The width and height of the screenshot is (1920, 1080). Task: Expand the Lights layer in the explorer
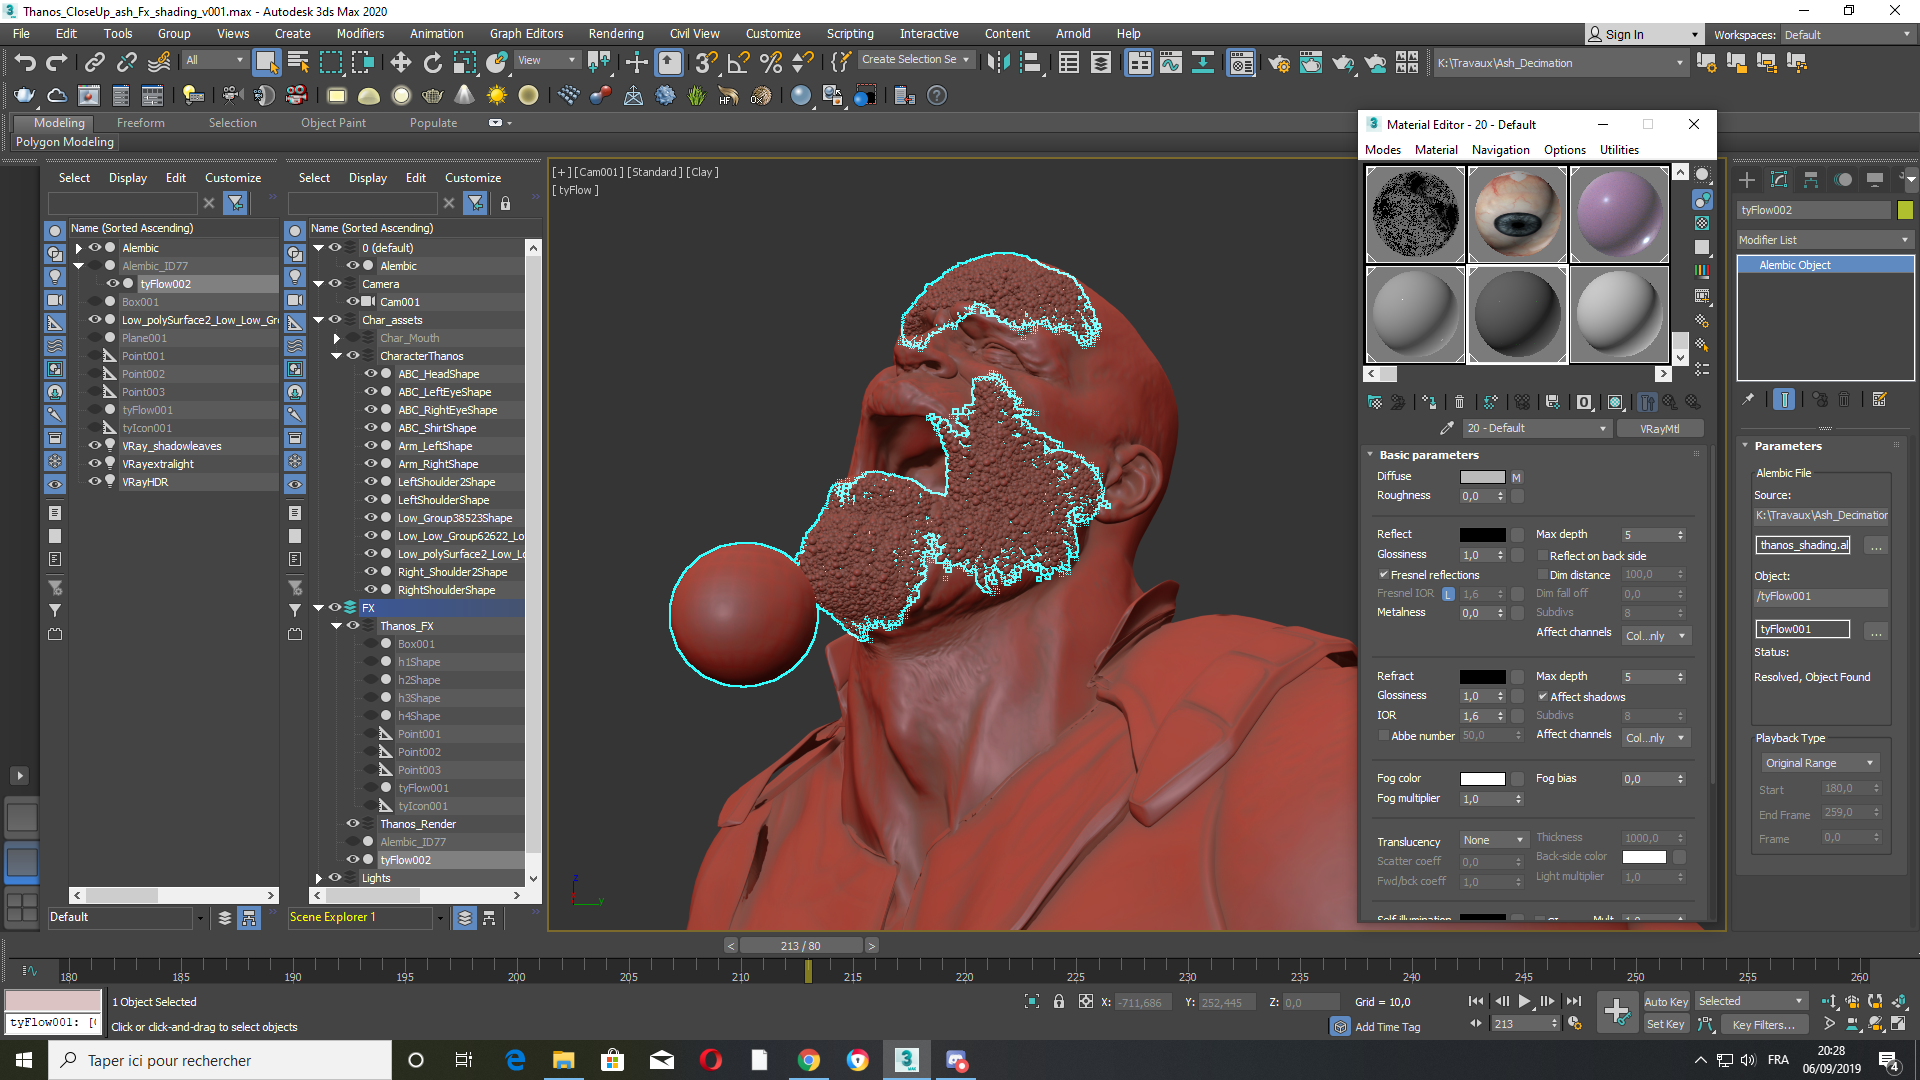pyautogui.click(x=318, y=878)
